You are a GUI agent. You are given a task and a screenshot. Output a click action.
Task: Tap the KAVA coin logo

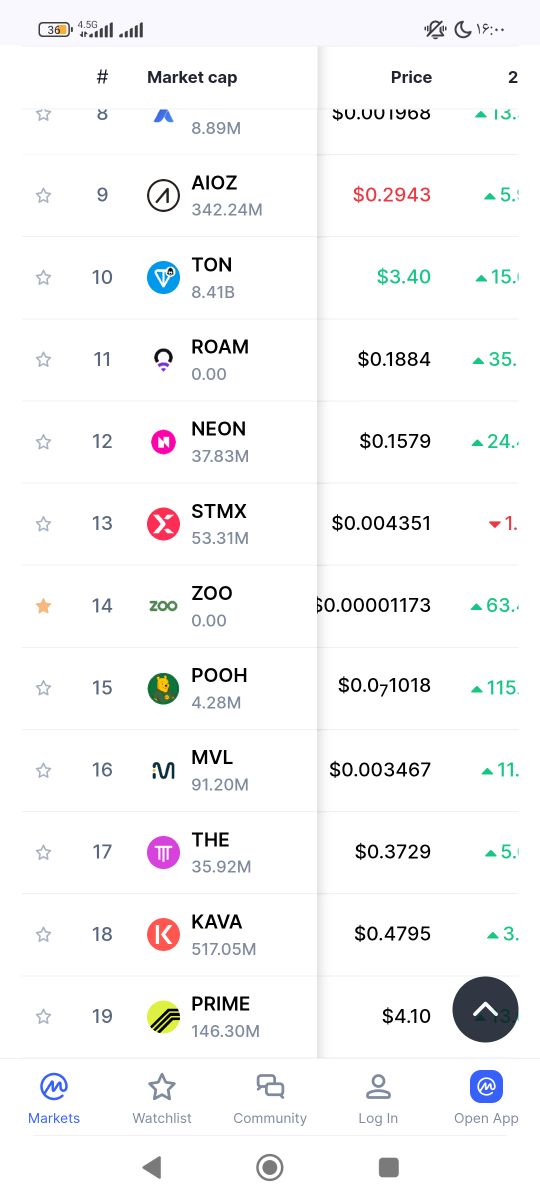(x=163, y=934)
